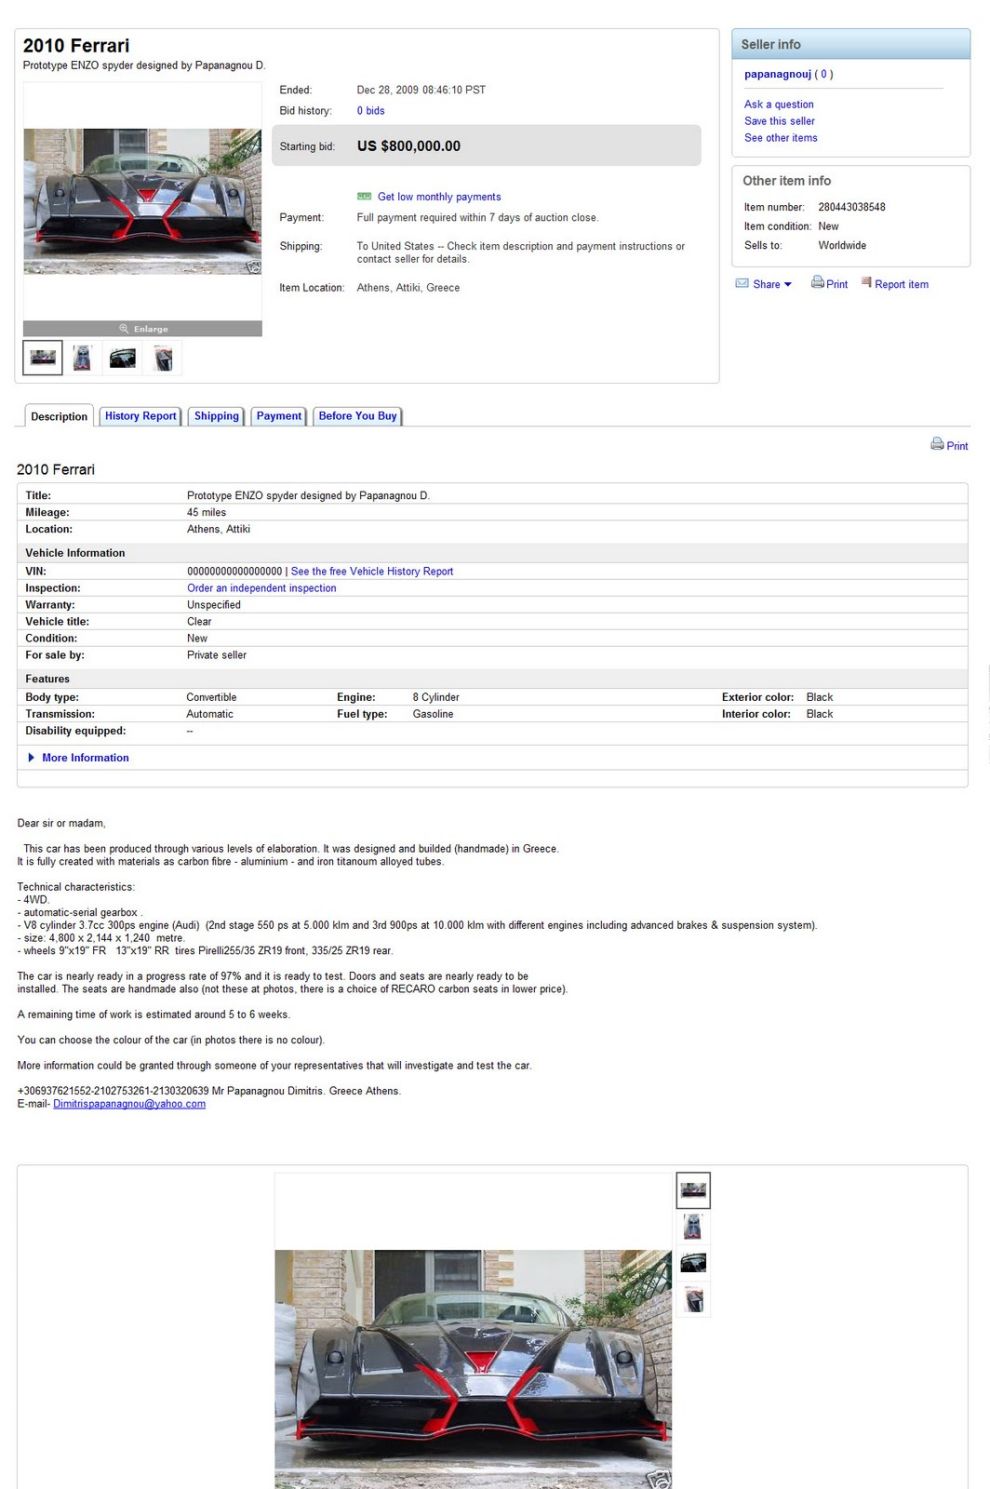
Task: Open the Shipping tab
Action: pyautogui.click(x=216, y=416)
